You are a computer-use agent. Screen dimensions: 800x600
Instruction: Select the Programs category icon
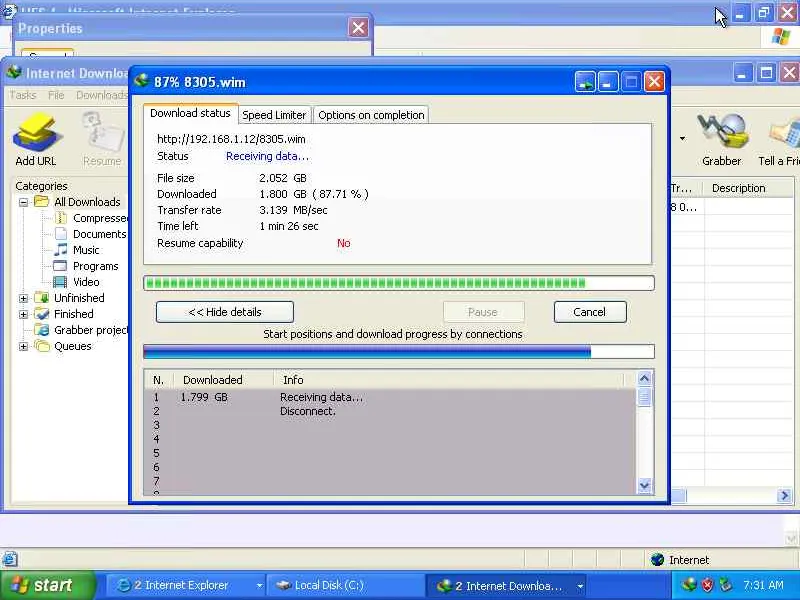[60, 266]
